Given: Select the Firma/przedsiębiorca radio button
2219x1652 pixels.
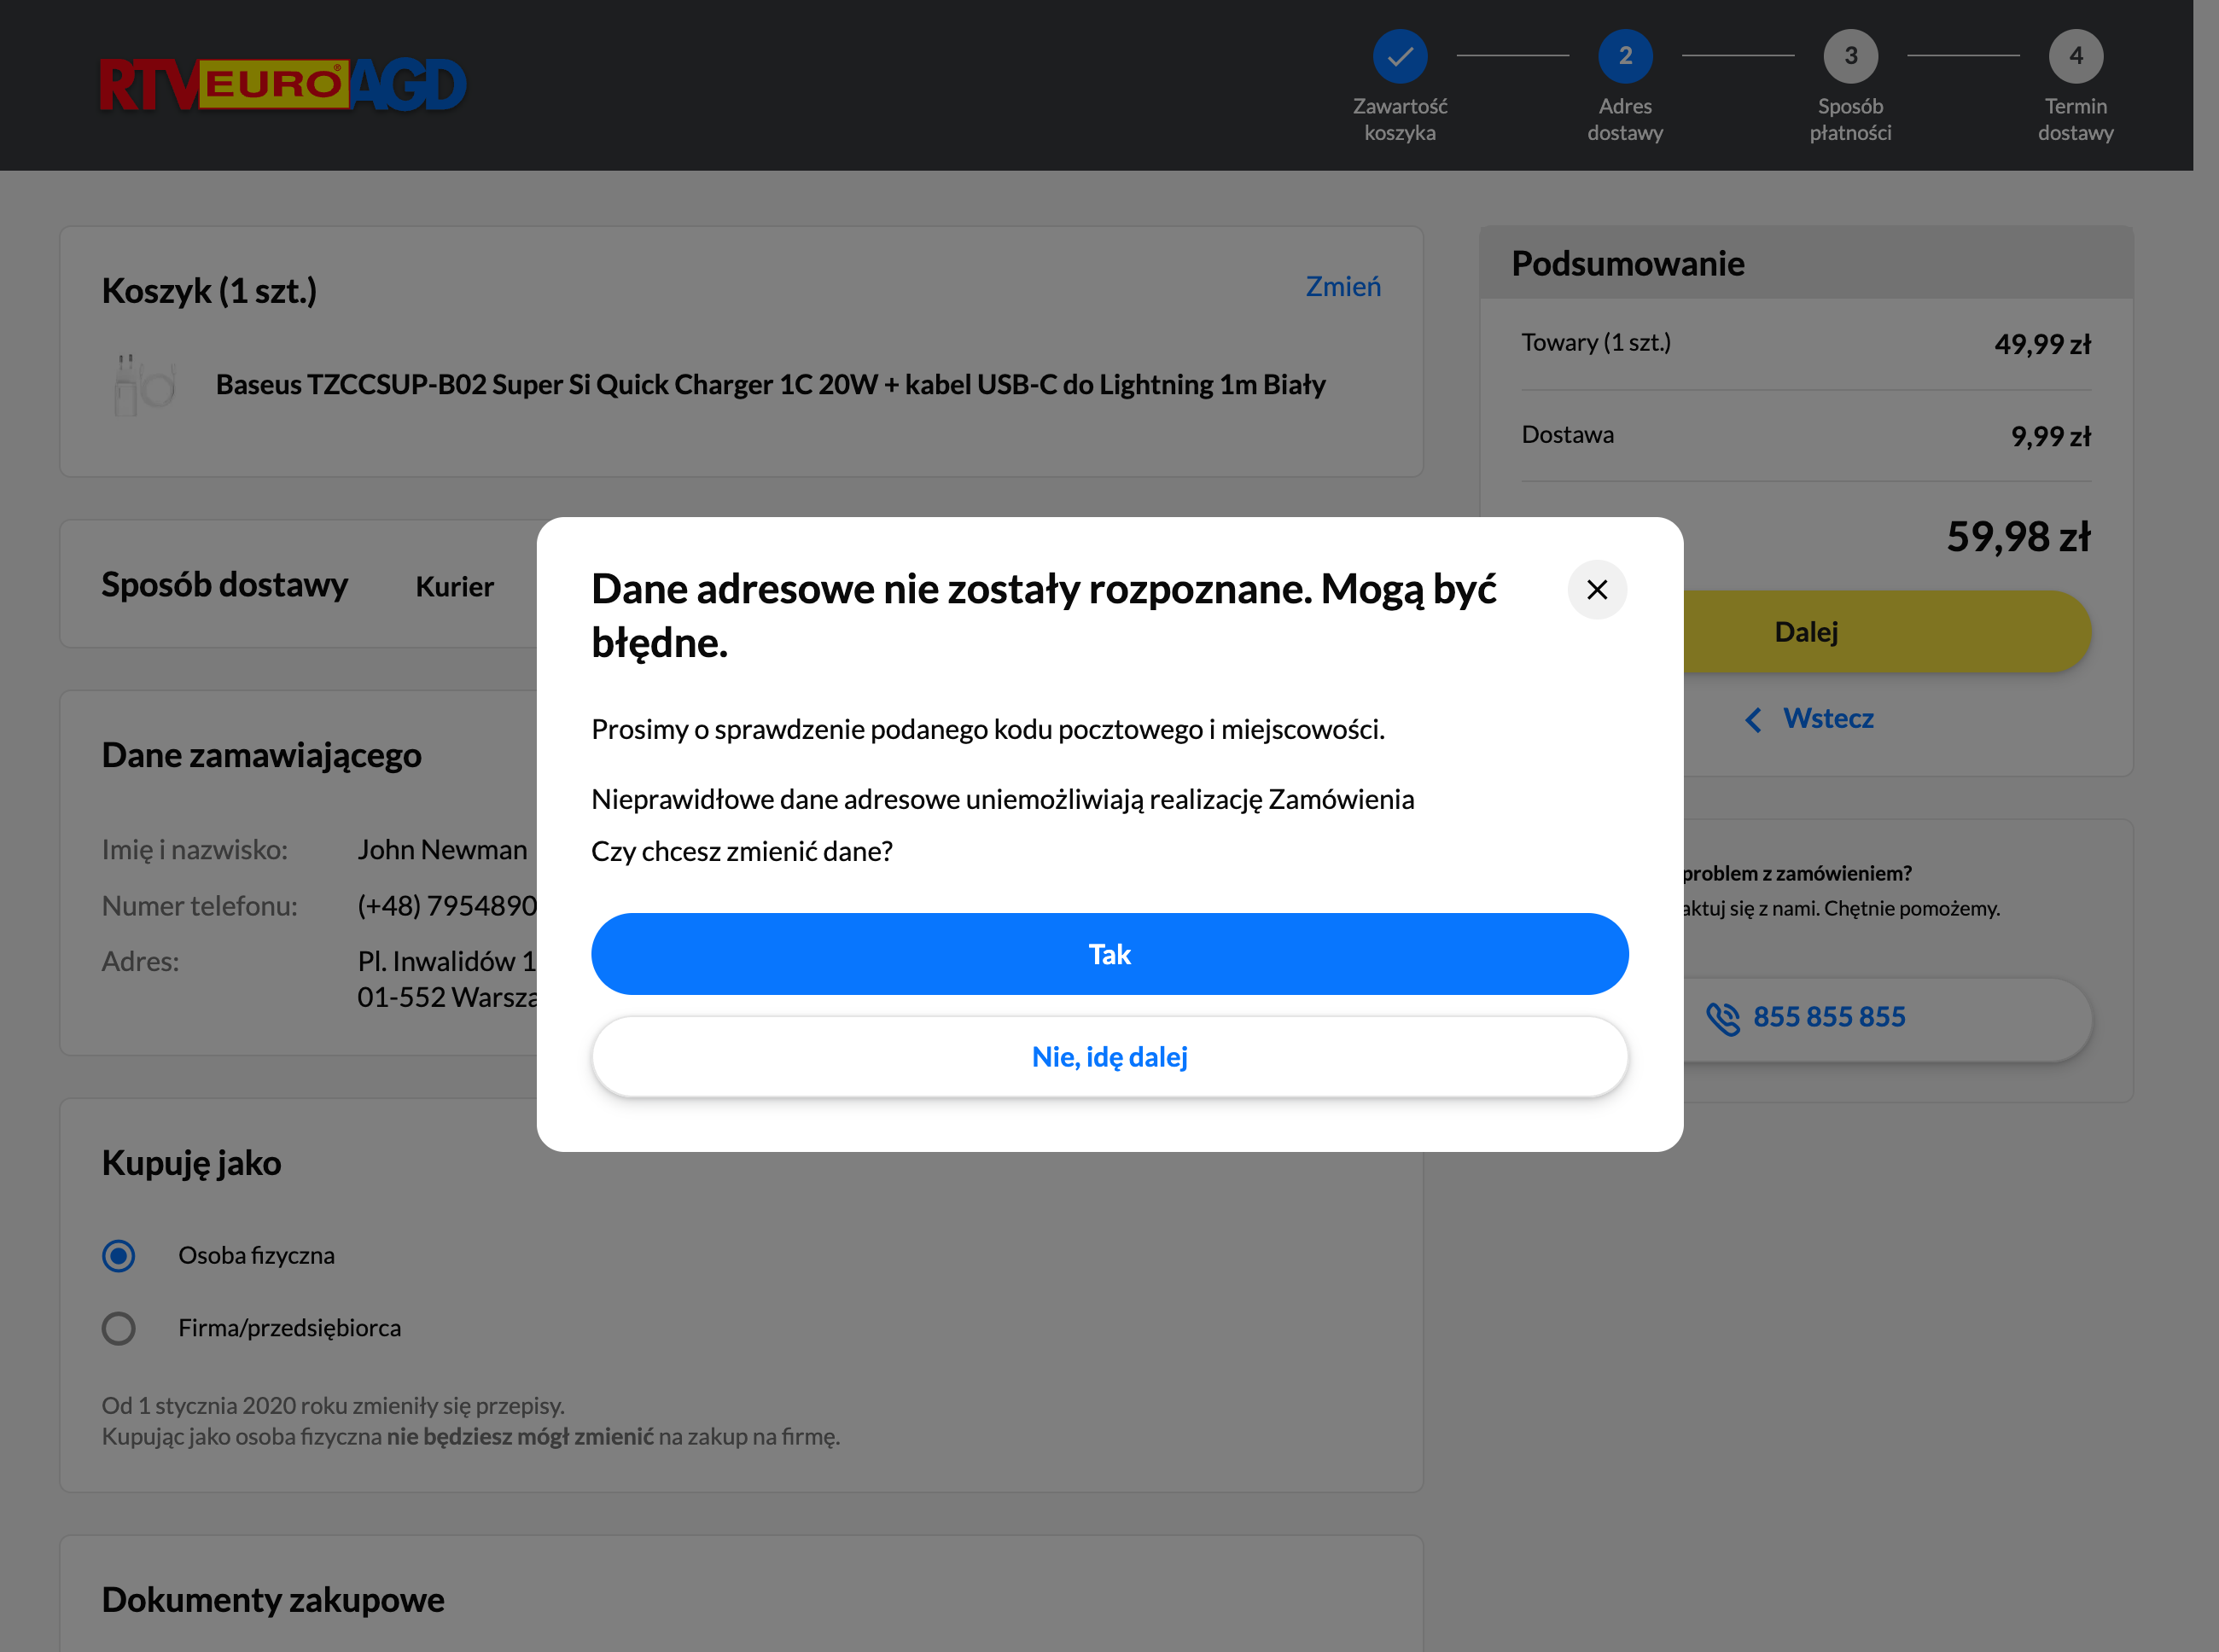Looking at the screenshot, I should pos(119,1328).
